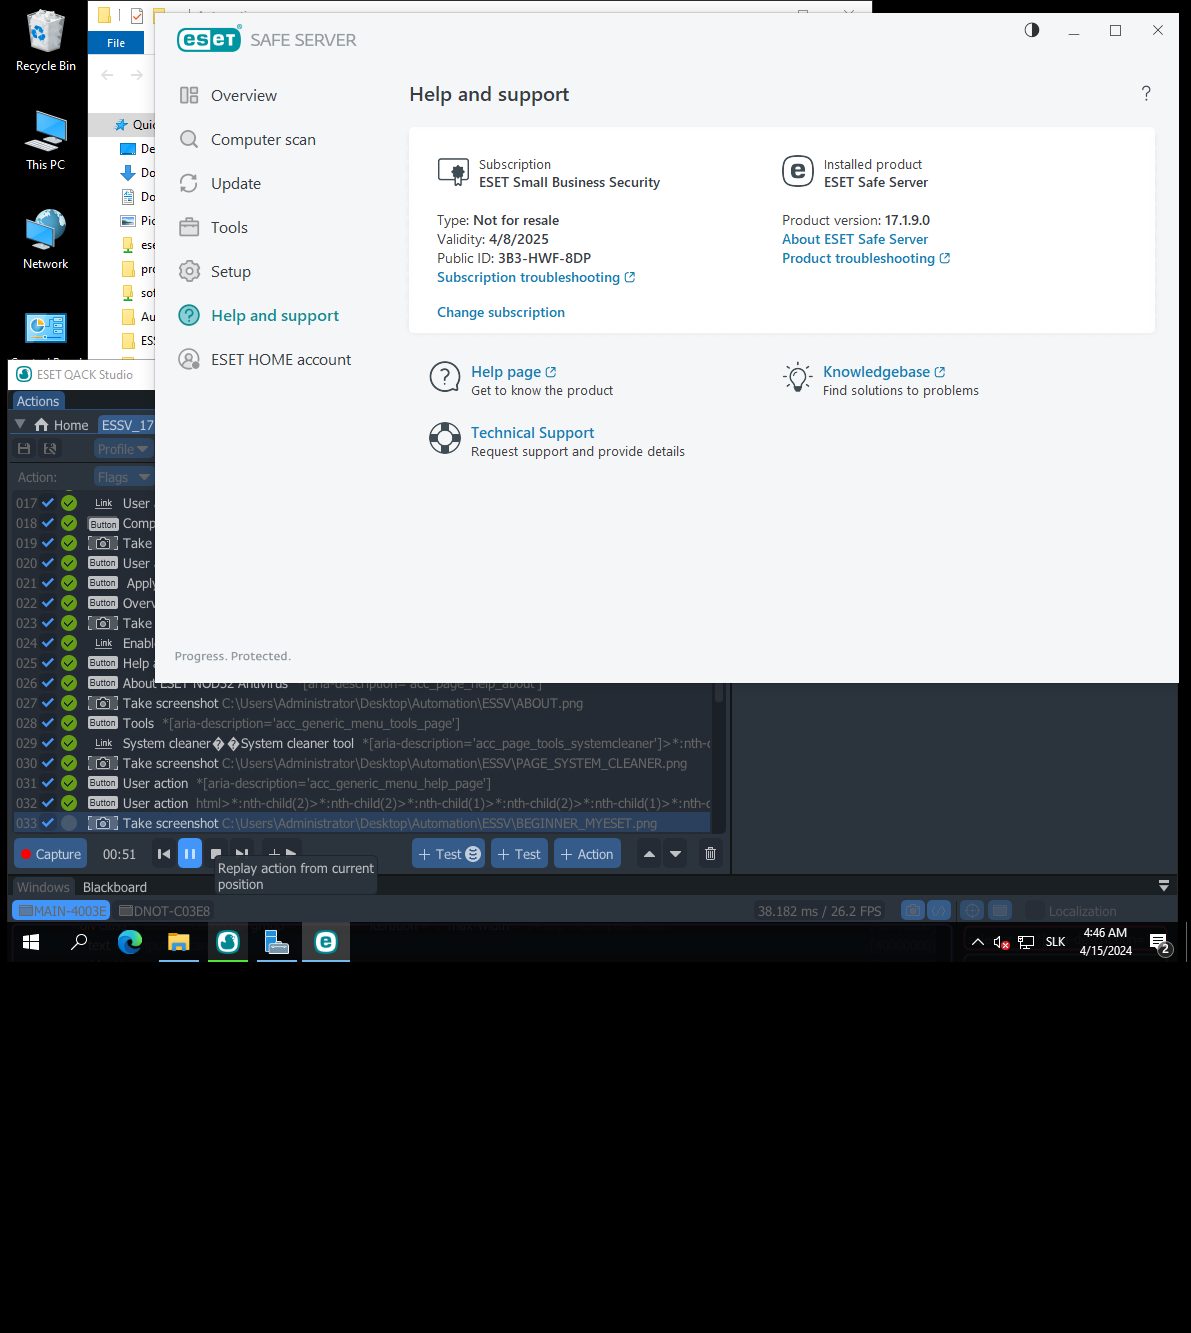The height and width of the screenshot is (1333, 1191).
Task: Open the Windows Start menu
Action: (31, 942)
